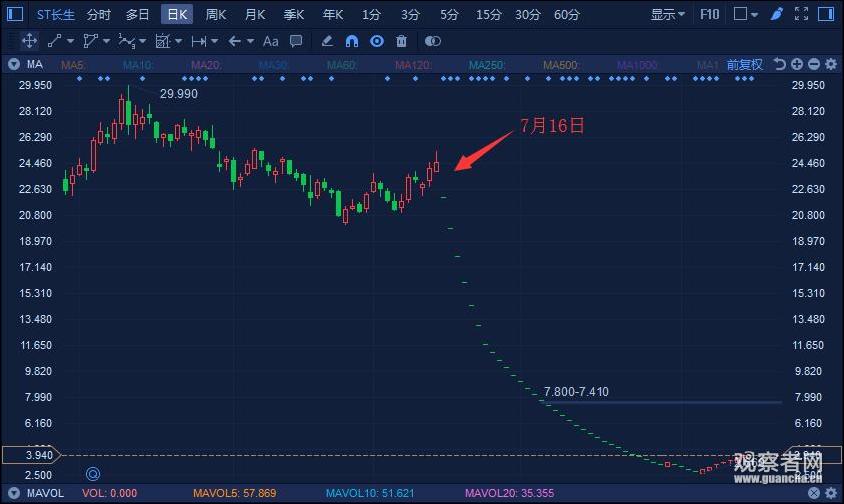Screen dimensions: 844x504
Task: Select the arrow annotation tool
Action: click(x=235, y=41)
